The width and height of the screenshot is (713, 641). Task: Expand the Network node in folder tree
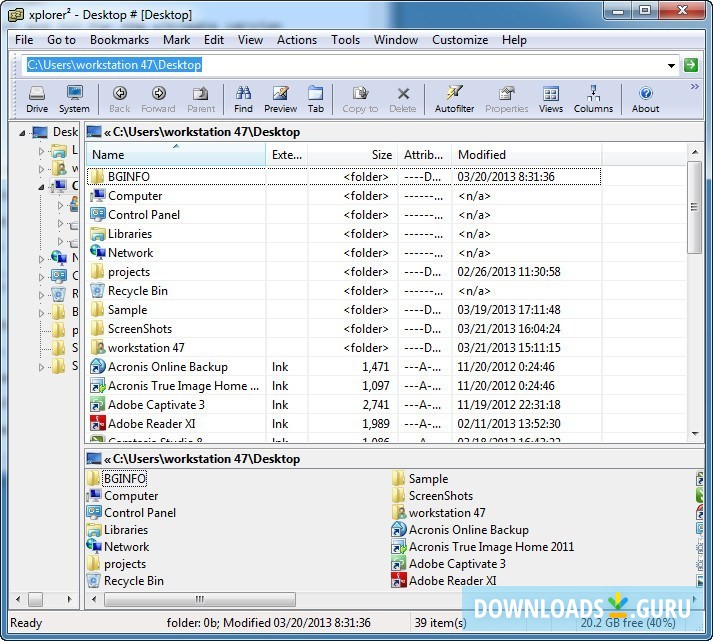click(x=41, y=259)
